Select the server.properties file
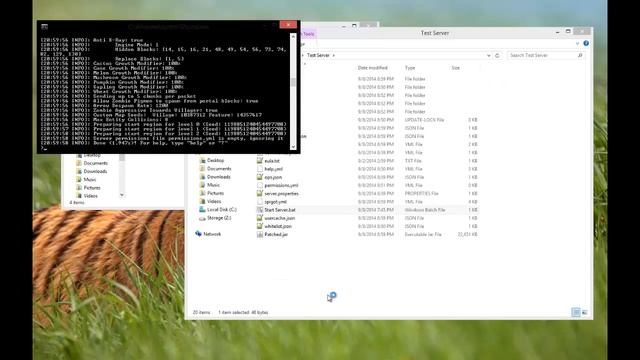The image size is (640, 360). point(281,193)
